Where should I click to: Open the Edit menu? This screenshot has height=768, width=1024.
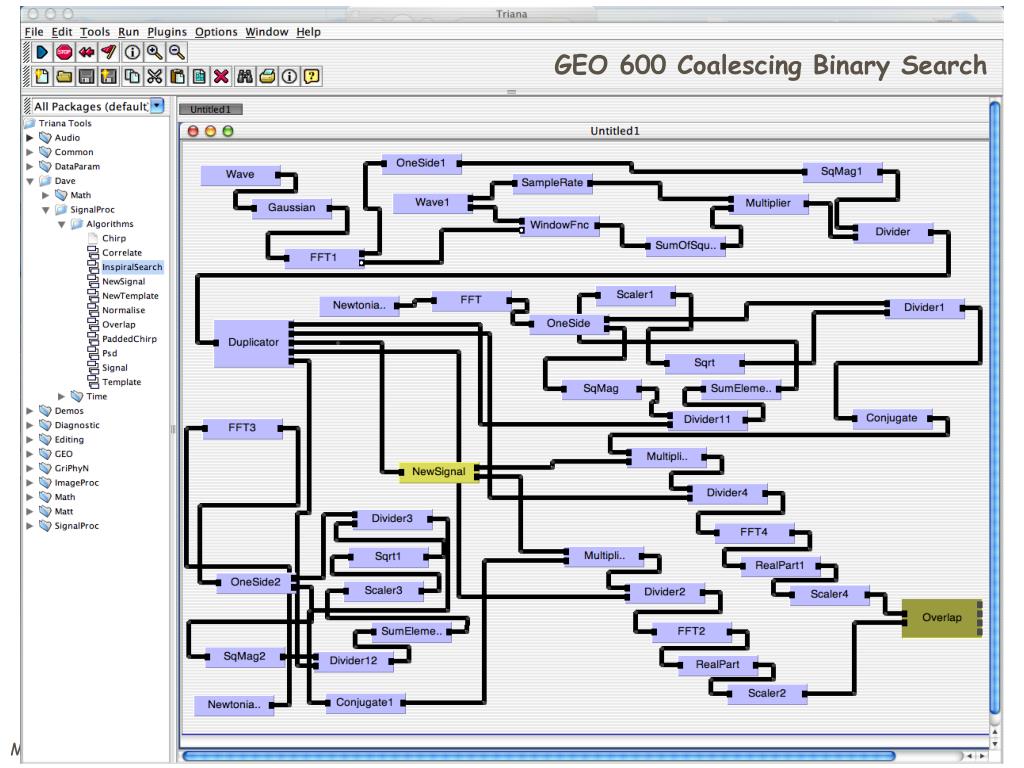coord(62,31)
